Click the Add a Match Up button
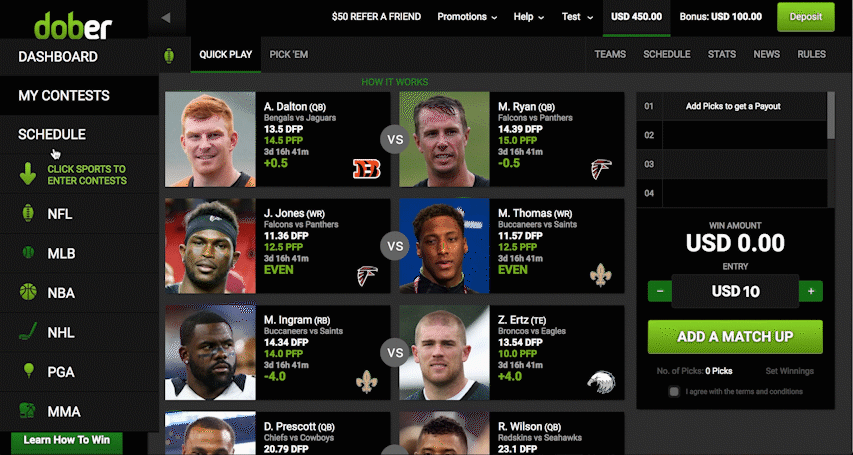853x455 pixels. point(735,337)
